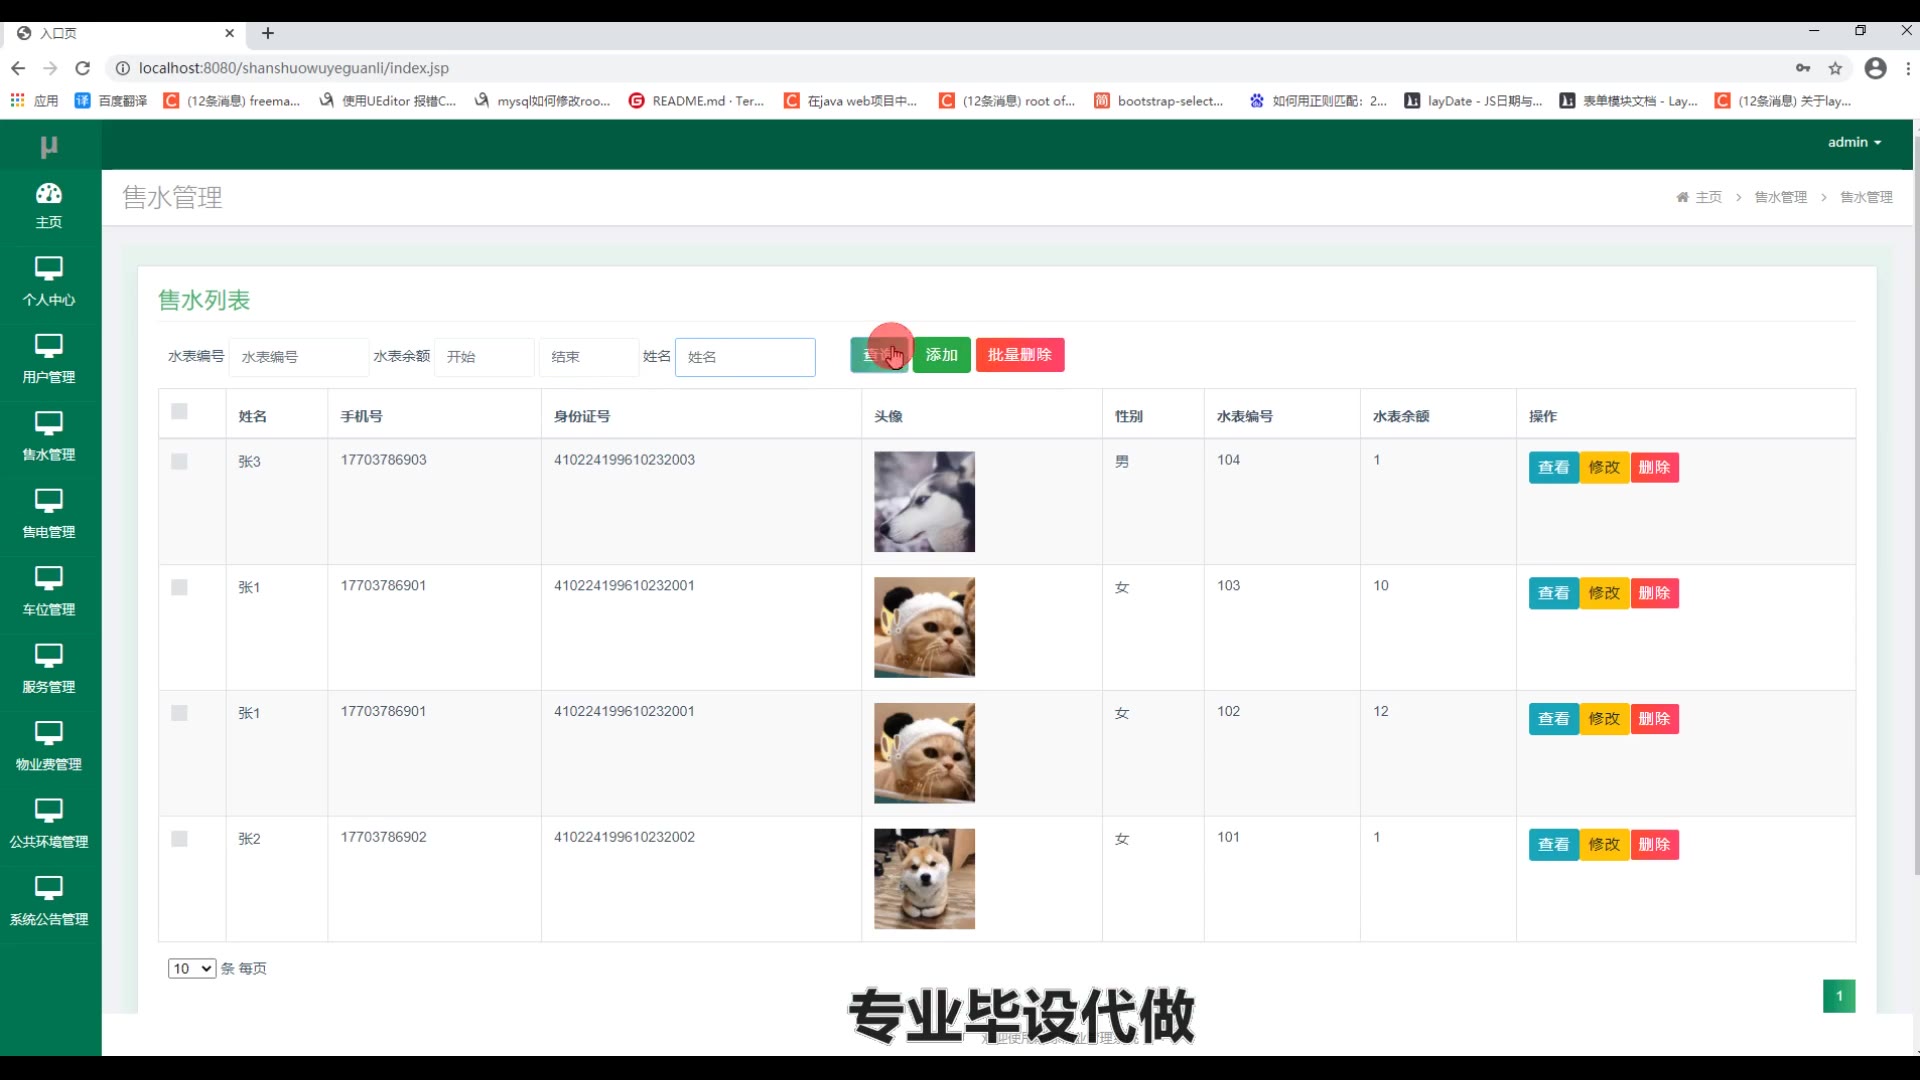Click 主页 in the breadcrumb
This screenshot has width=1920, height=1080.
point(1707,197)
